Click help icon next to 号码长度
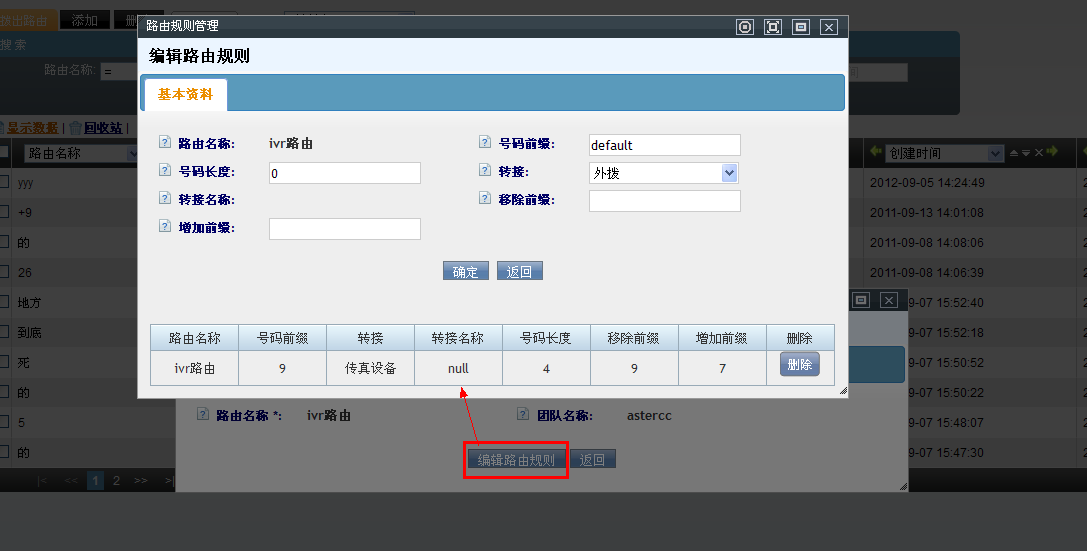 click(165, 171)
